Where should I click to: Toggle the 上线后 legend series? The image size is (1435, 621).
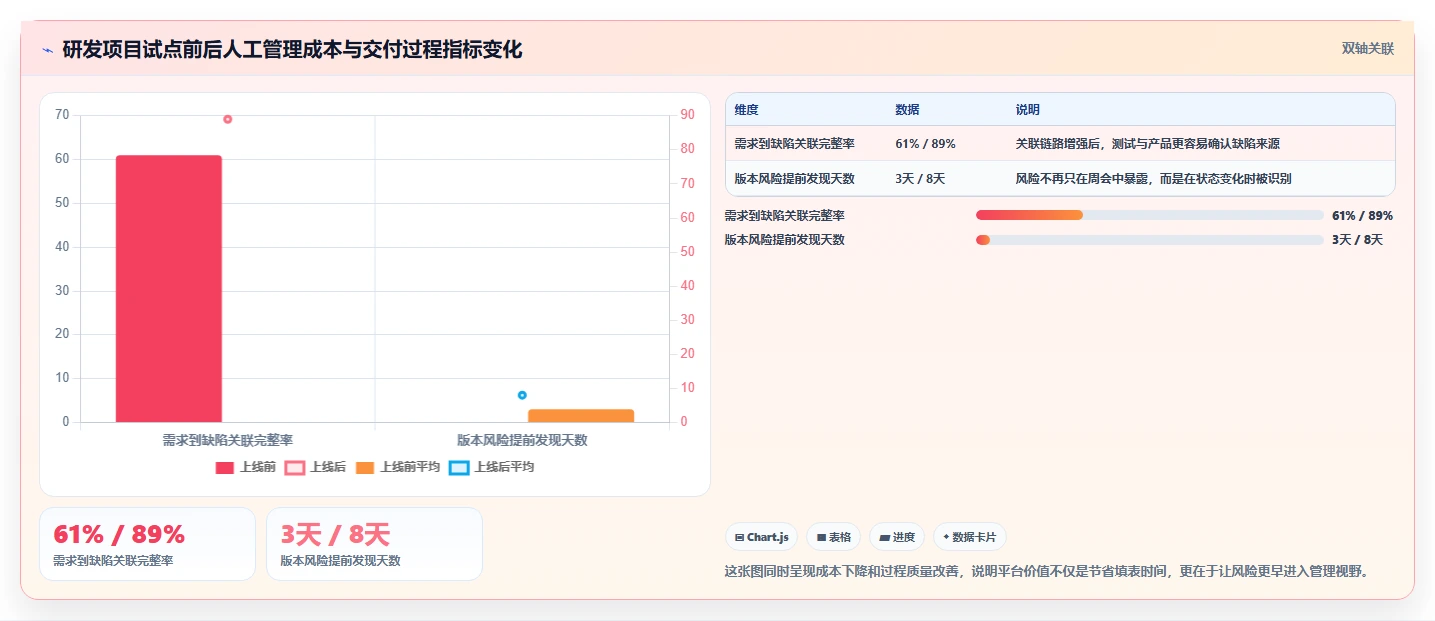point(315,467)
